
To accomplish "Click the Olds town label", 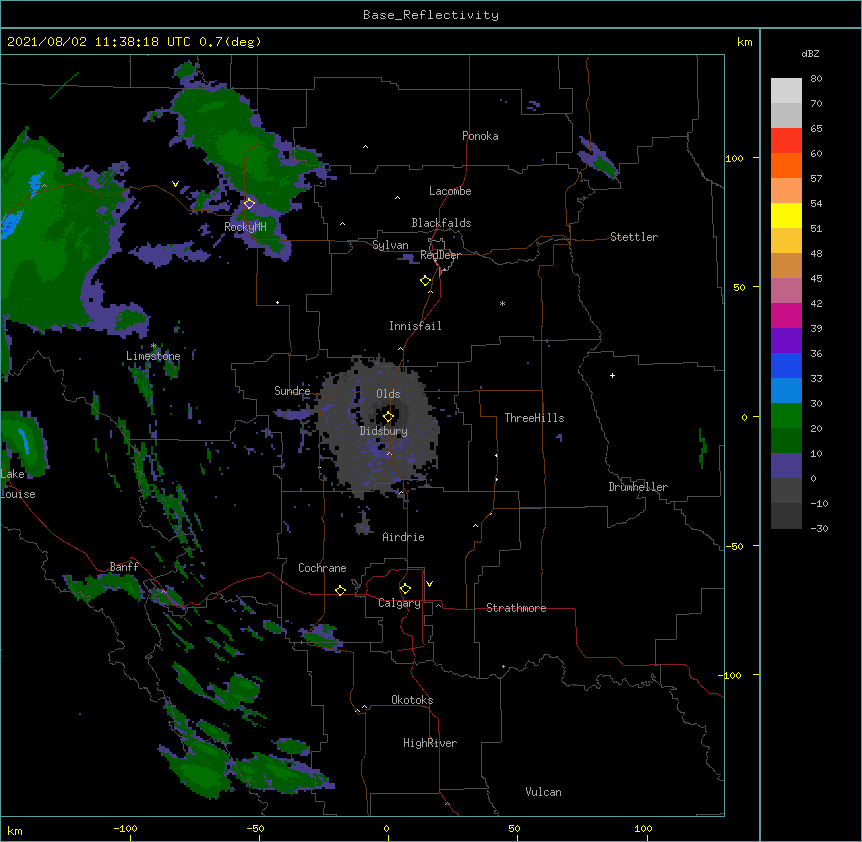I will (x=388, y=394).
